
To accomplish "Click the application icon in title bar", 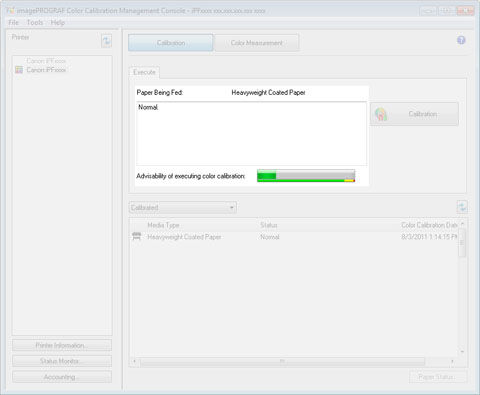I will point(10,10).
